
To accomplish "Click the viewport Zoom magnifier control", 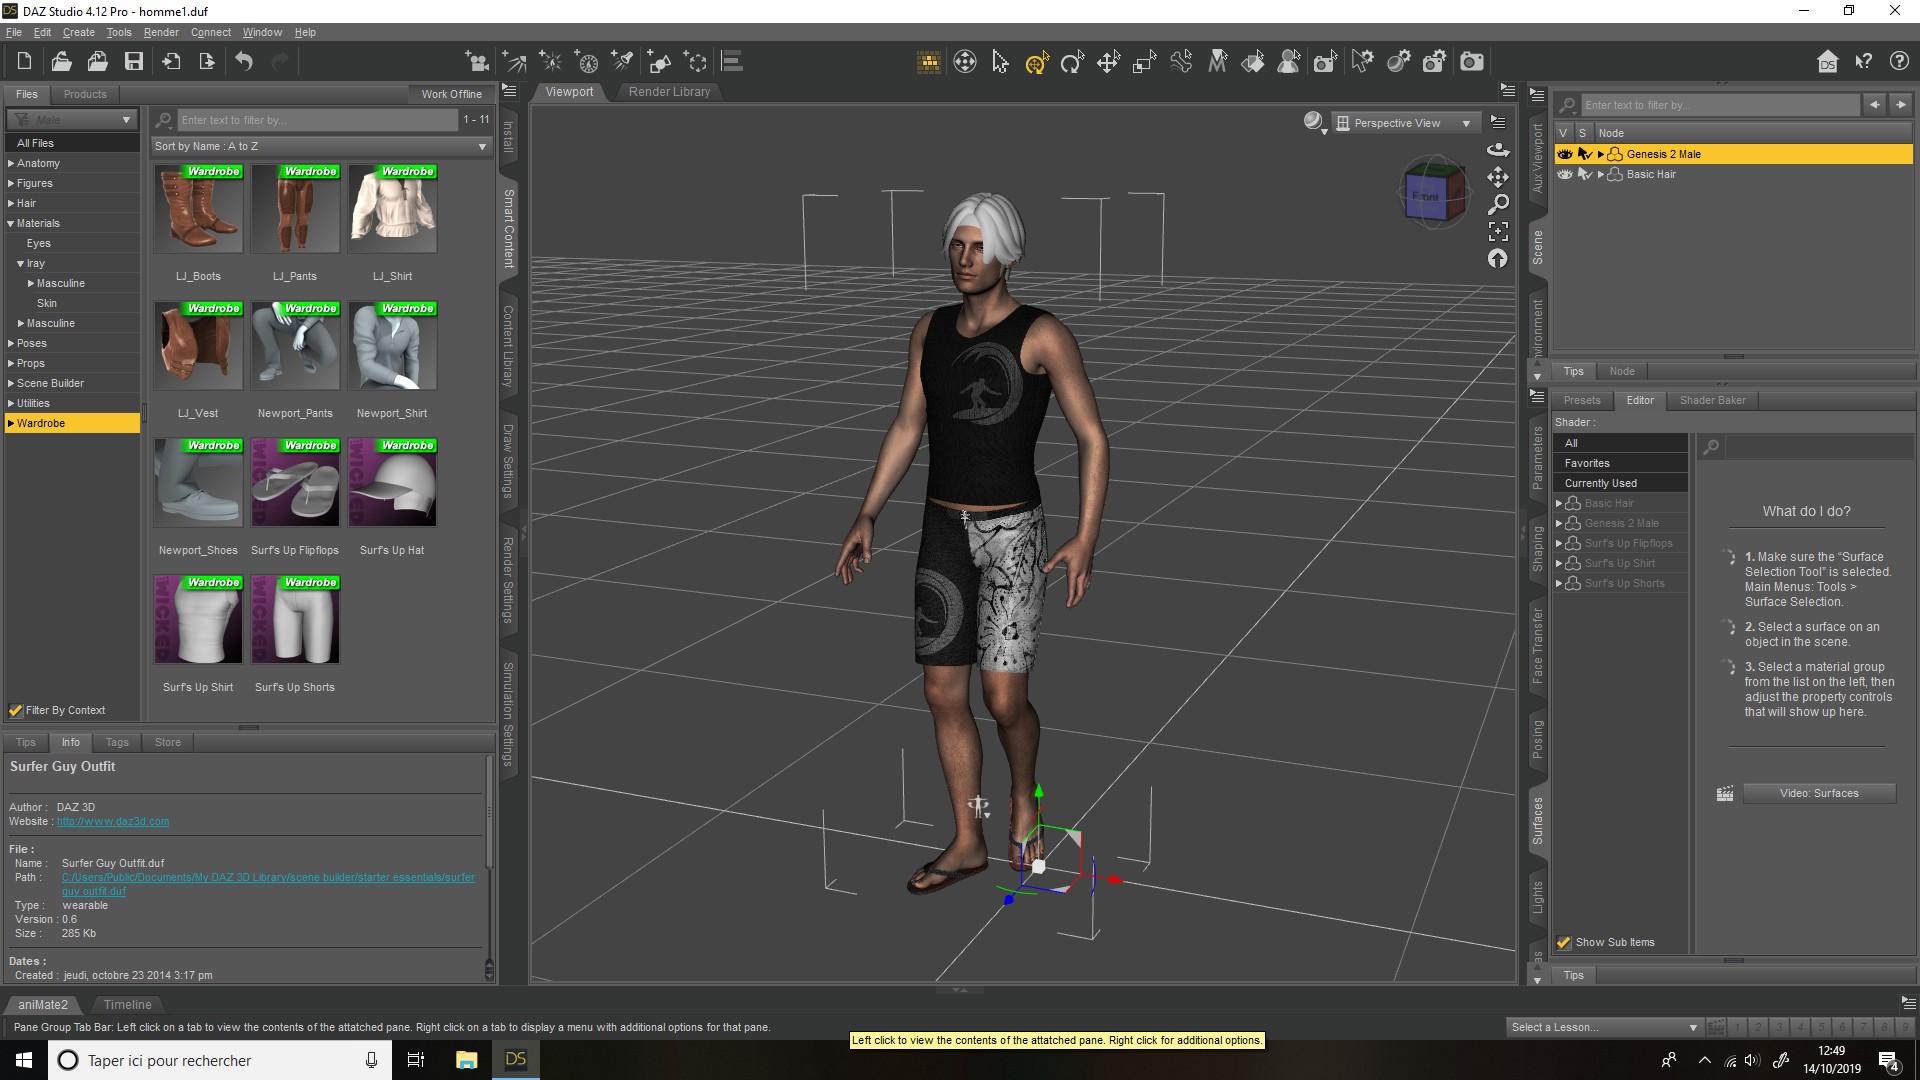I will pos(1497,204).
